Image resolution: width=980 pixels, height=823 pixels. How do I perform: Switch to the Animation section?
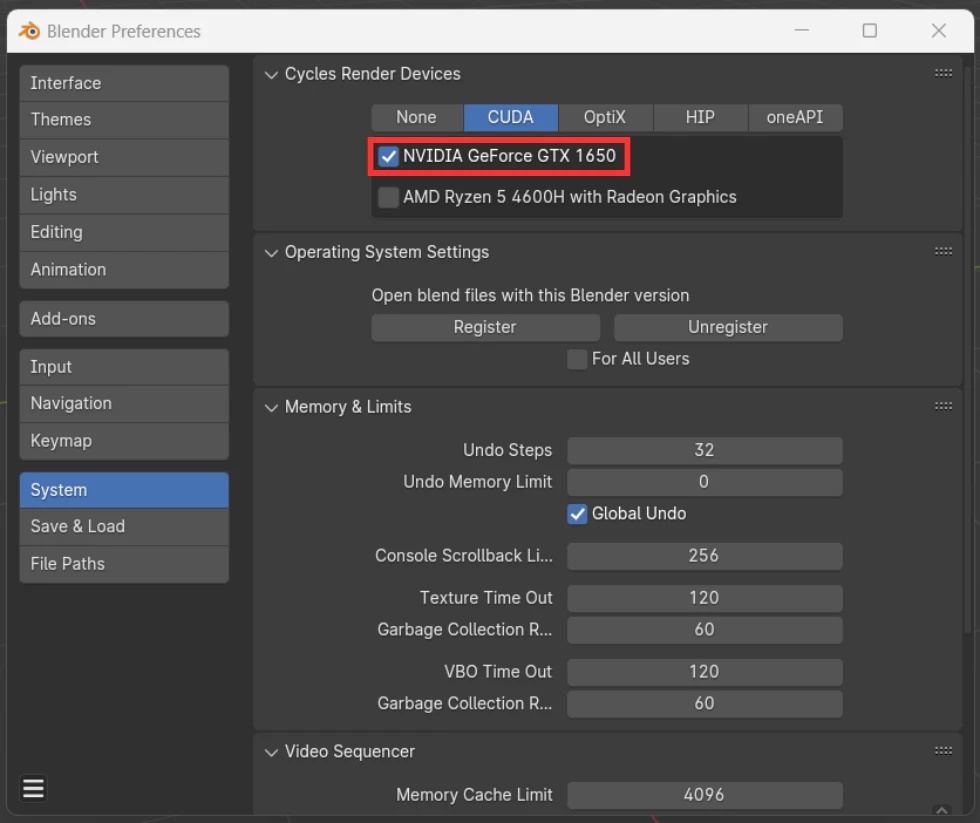pyautogui.click(x=124, y=269)
